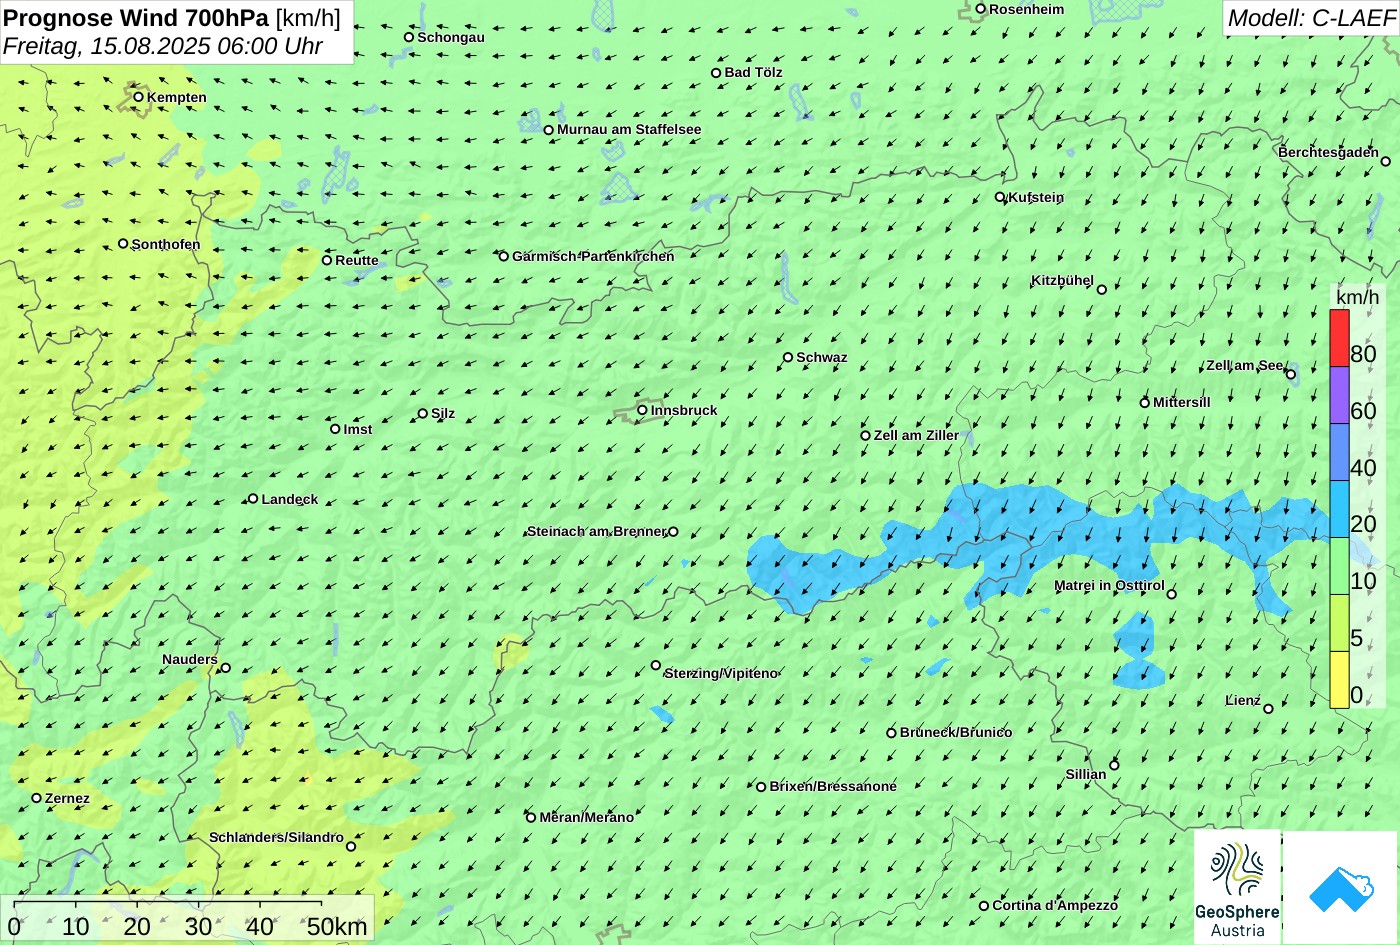Select the Zernez label
Screen dimensions: 1400x945
(x=67, y=798)
